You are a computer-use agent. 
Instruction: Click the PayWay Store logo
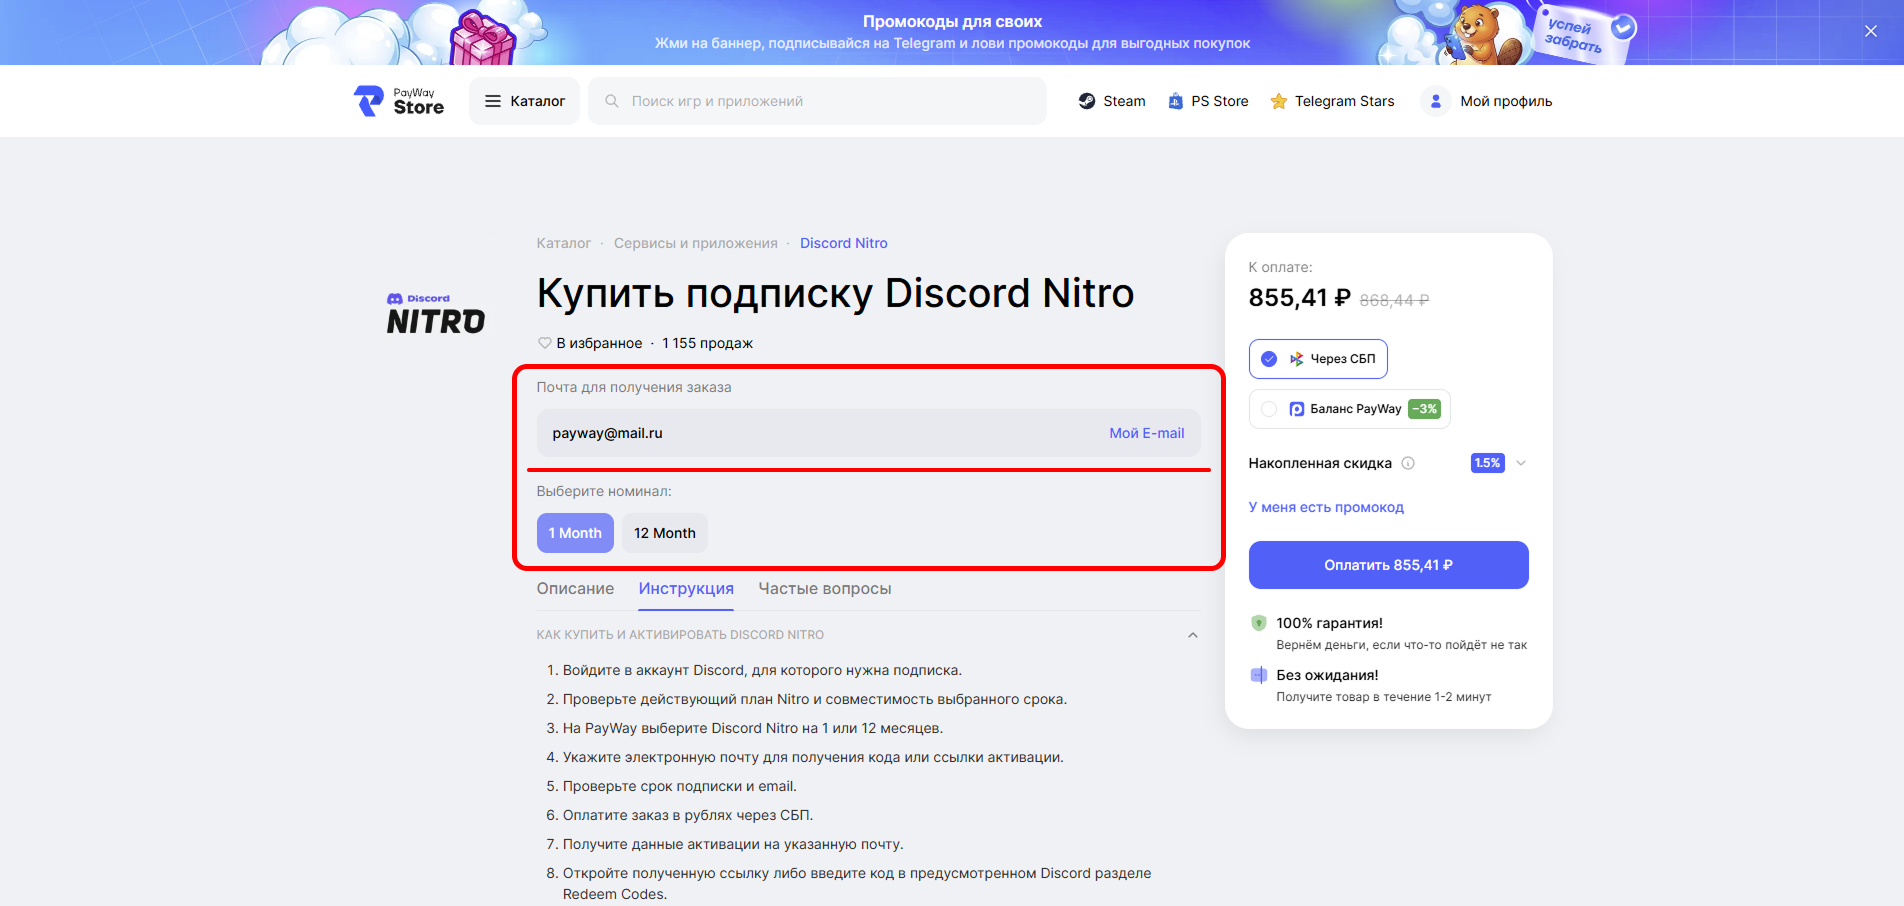click(398, 101)
